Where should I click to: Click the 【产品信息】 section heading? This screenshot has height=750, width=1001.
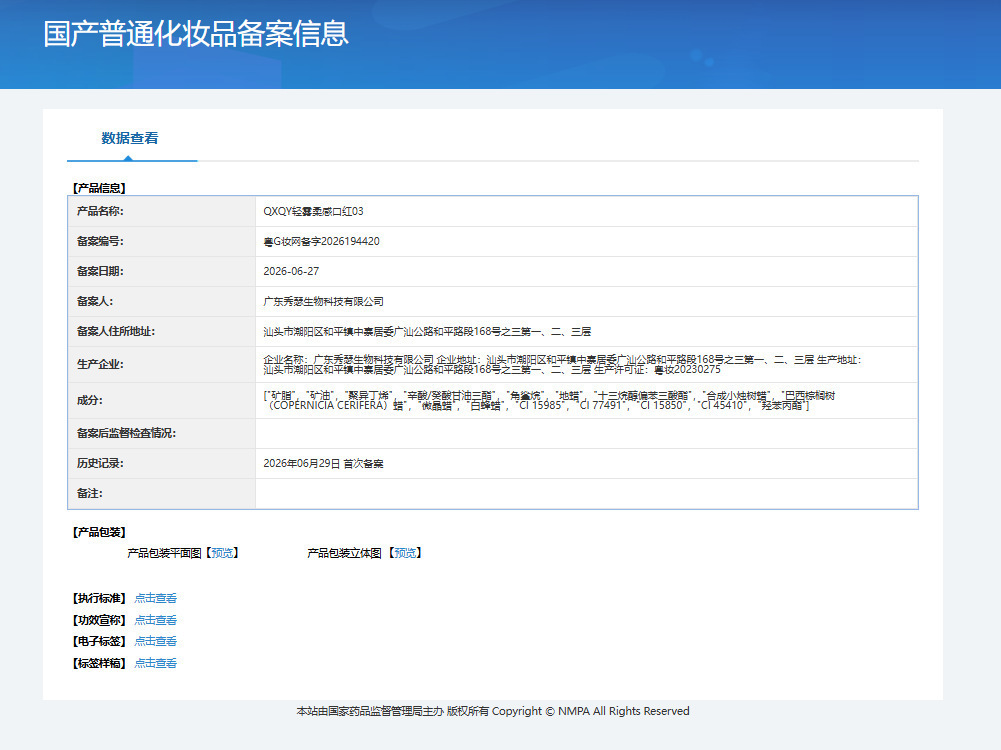[99, 188]
